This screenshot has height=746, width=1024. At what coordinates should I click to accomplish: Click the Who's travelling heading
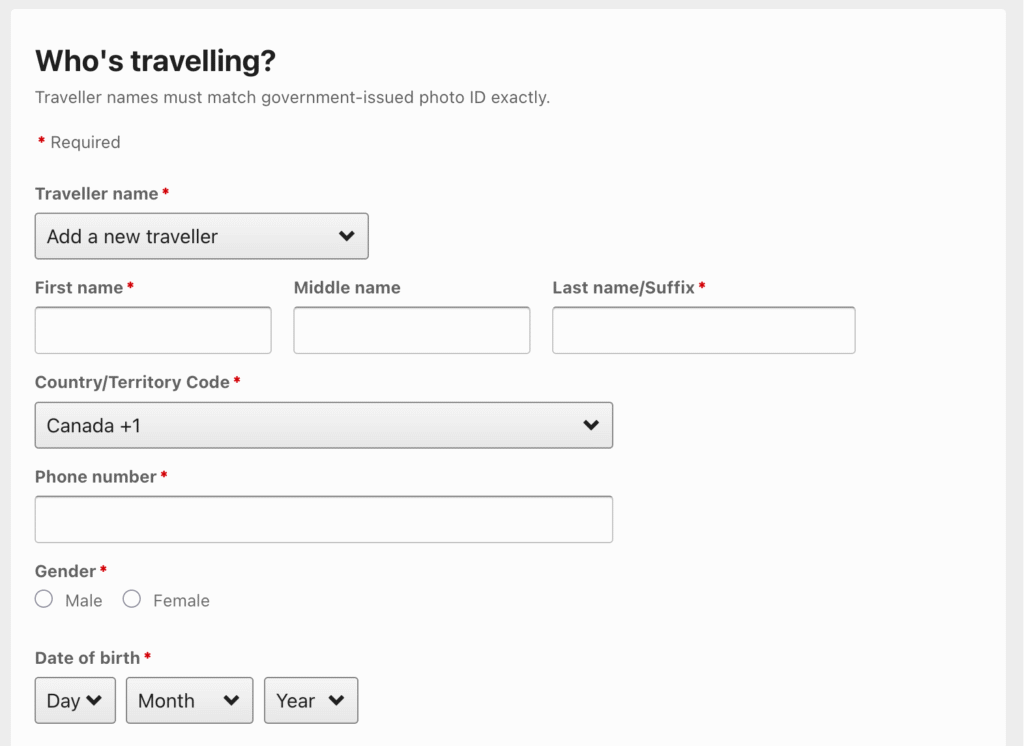[157, 61]
